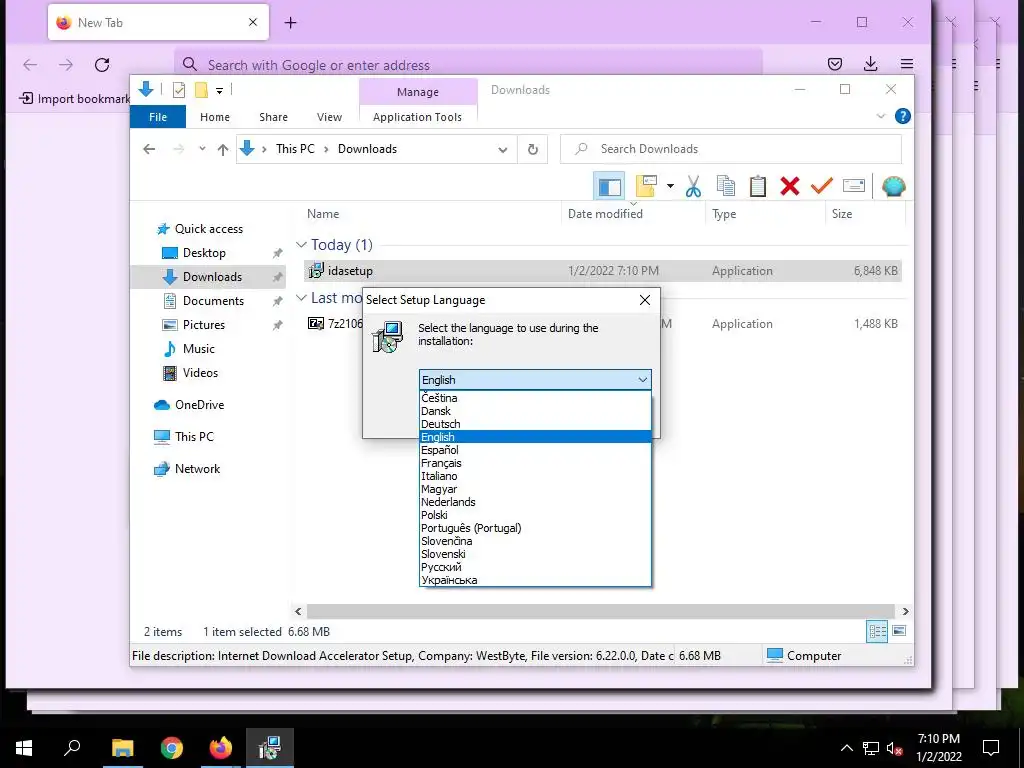Select OneDrive in navigation pane
The height and width of the screenshot is (768, 1024).
point(199,405)
